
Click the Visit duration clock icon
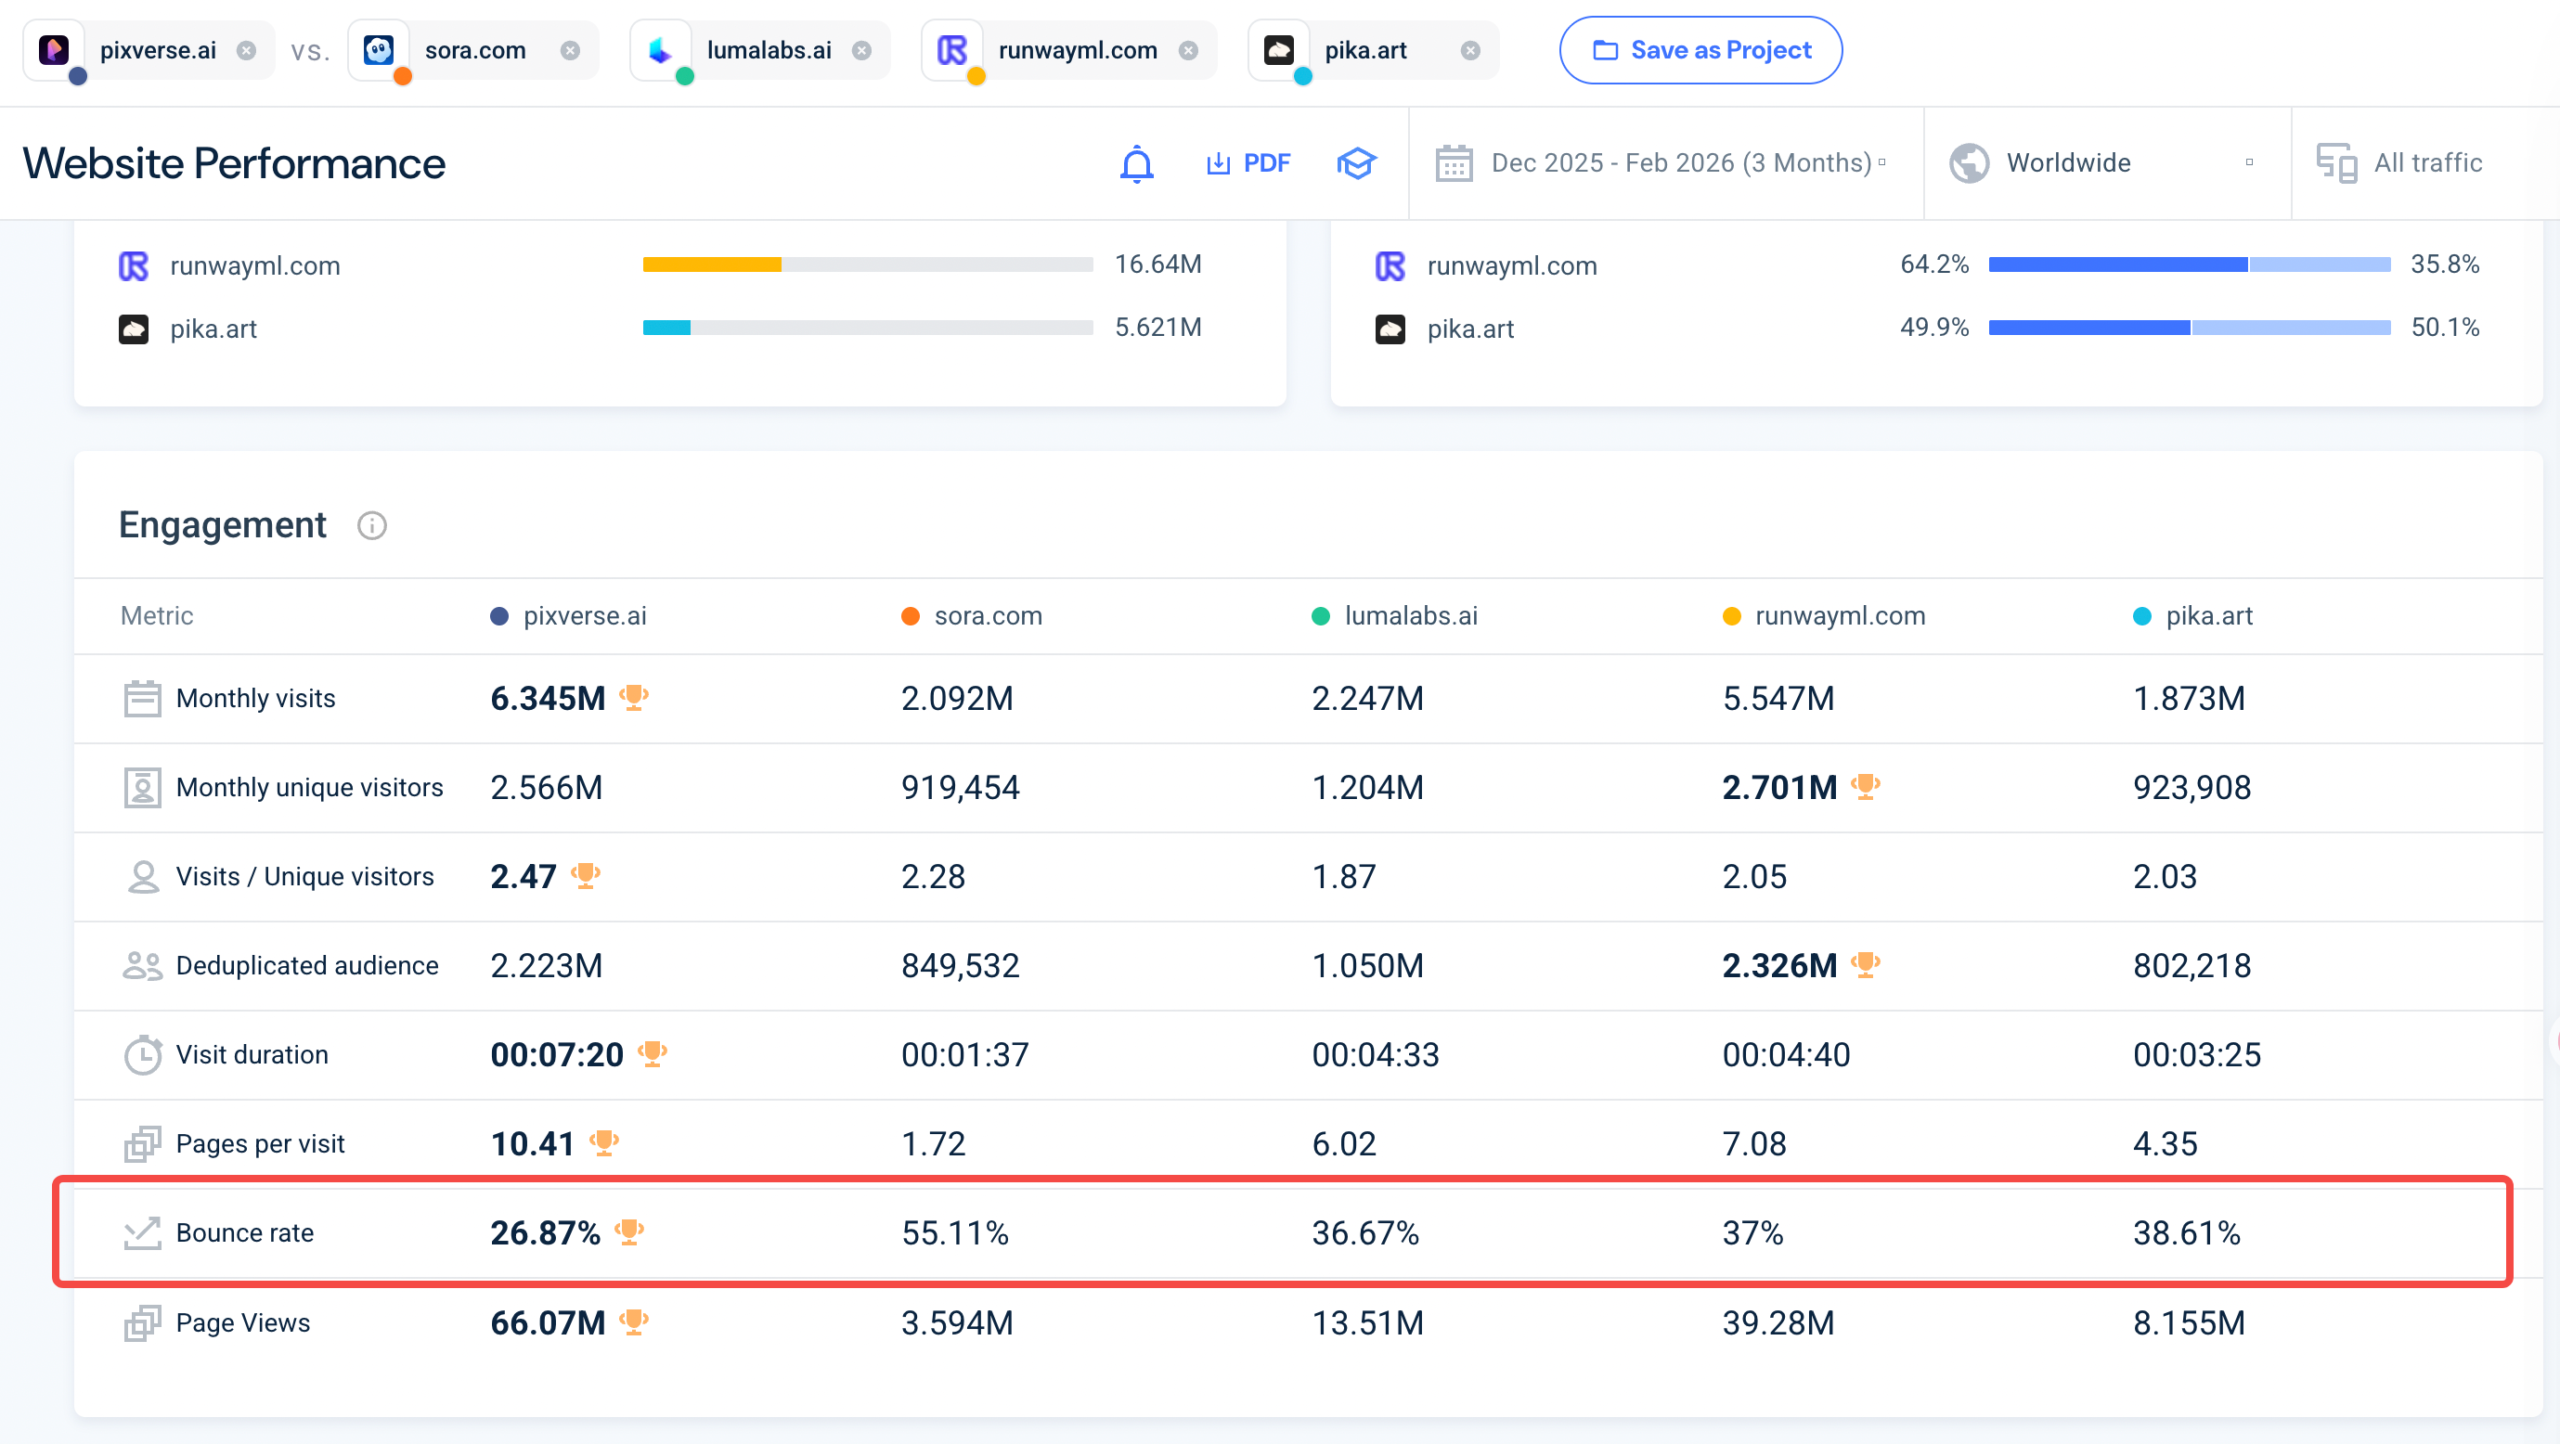142,1055
